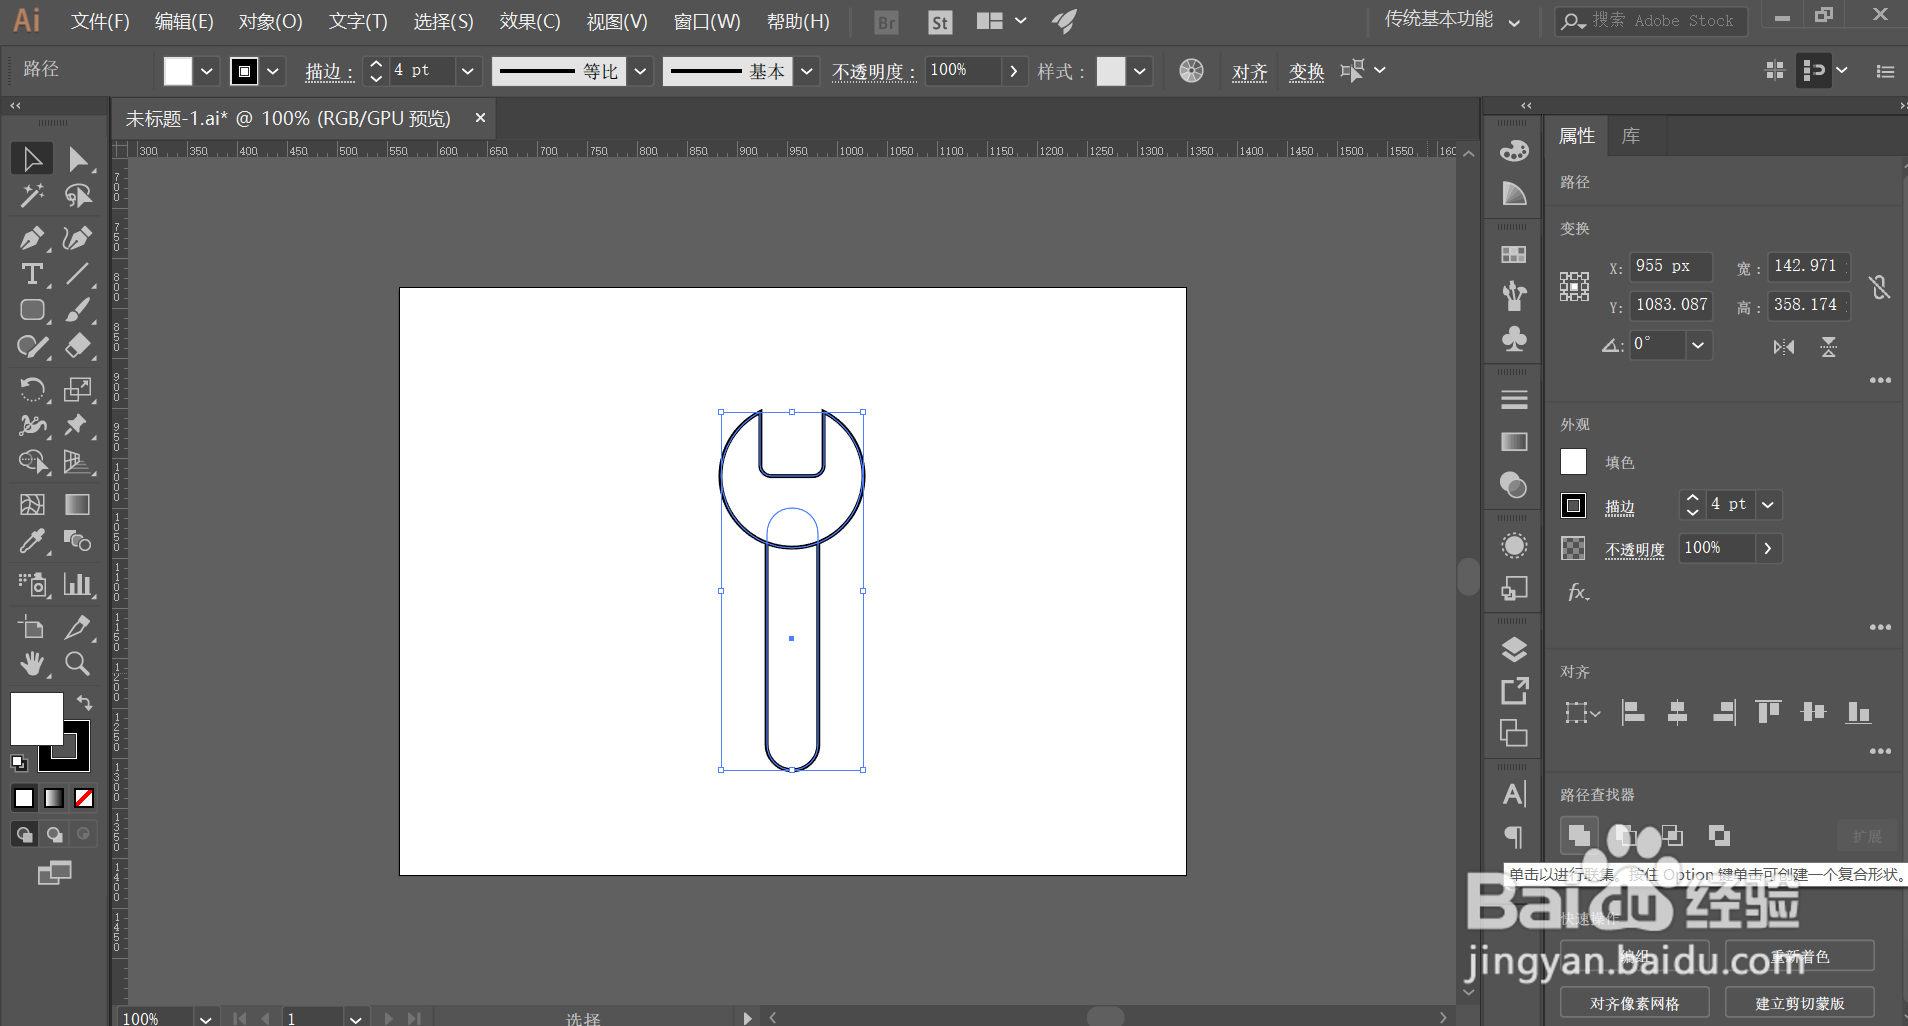Select the Zoom tool
Viewport: 1908px width, 1026px height.
click(x=78, y=663)
